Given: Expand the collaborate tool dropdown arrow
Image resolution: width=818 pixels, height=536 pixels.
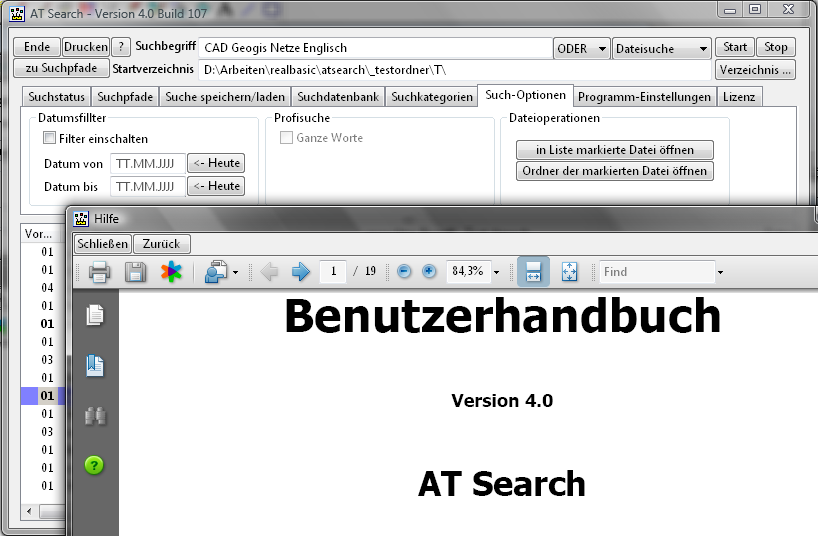Looking at the screenshot, I should click(236, 272).
